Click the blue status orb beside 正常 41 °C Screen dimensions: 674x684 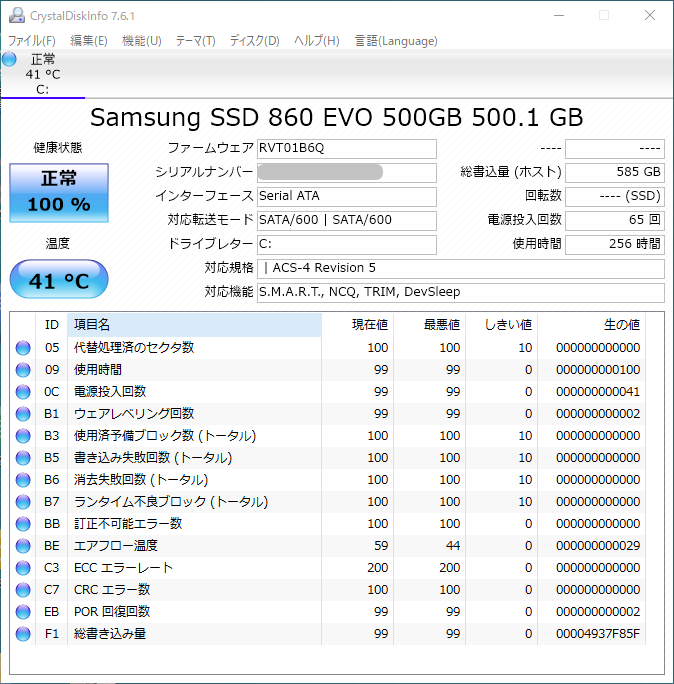9,59
